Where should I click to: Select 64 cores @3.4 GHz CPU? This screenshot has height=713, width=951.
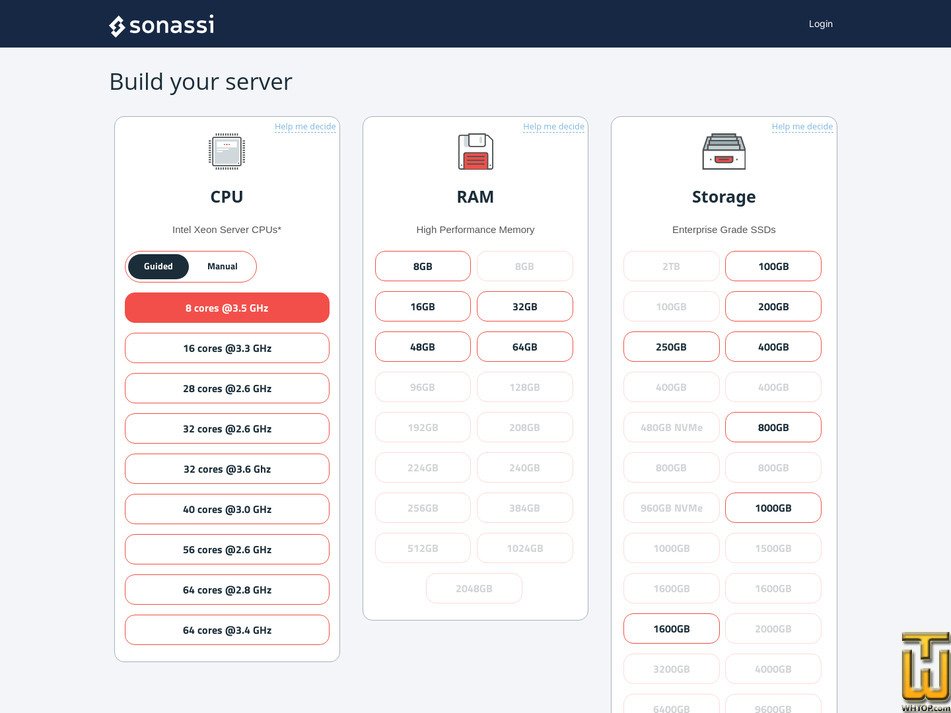(227, 631)
